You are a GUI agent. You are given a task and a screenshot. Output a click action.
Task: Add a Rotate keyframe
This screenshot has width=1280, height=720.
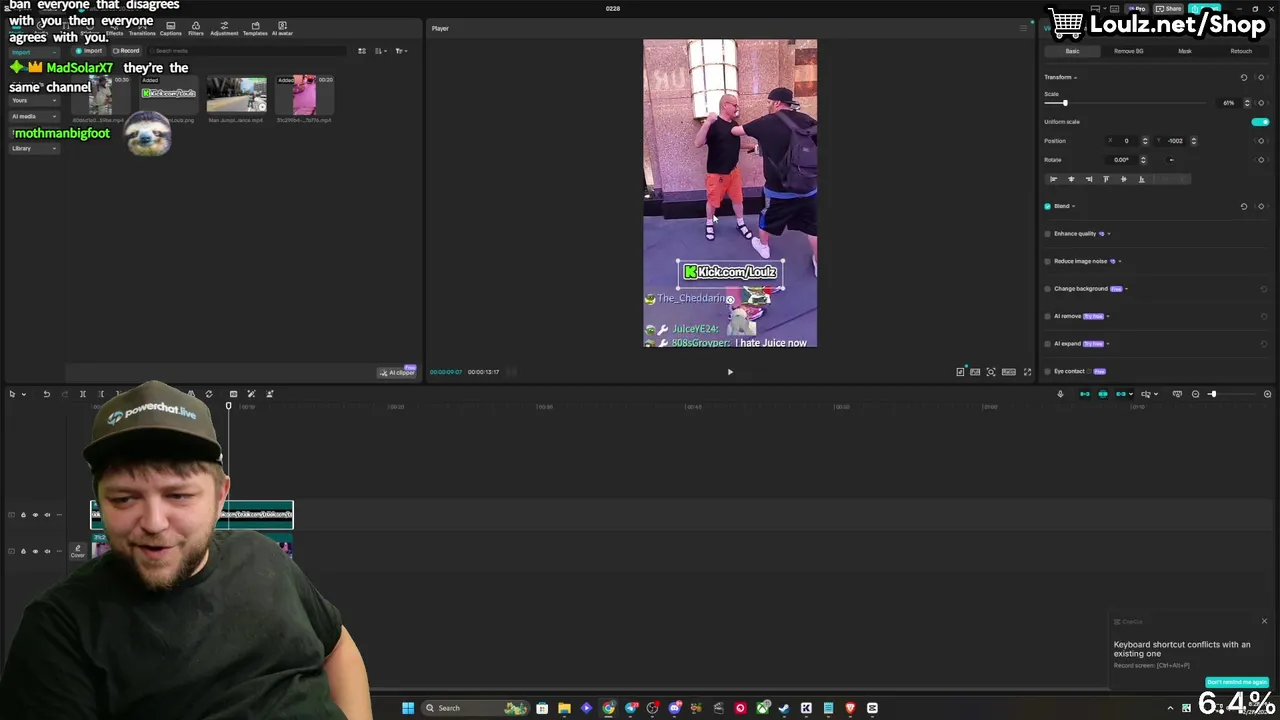click(1261, 160)
